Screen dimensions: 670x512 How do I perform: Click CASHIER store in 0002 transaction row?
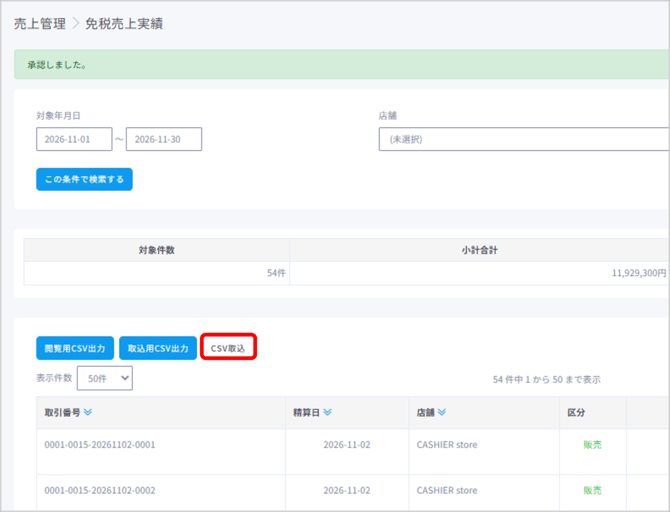[447, 491]
